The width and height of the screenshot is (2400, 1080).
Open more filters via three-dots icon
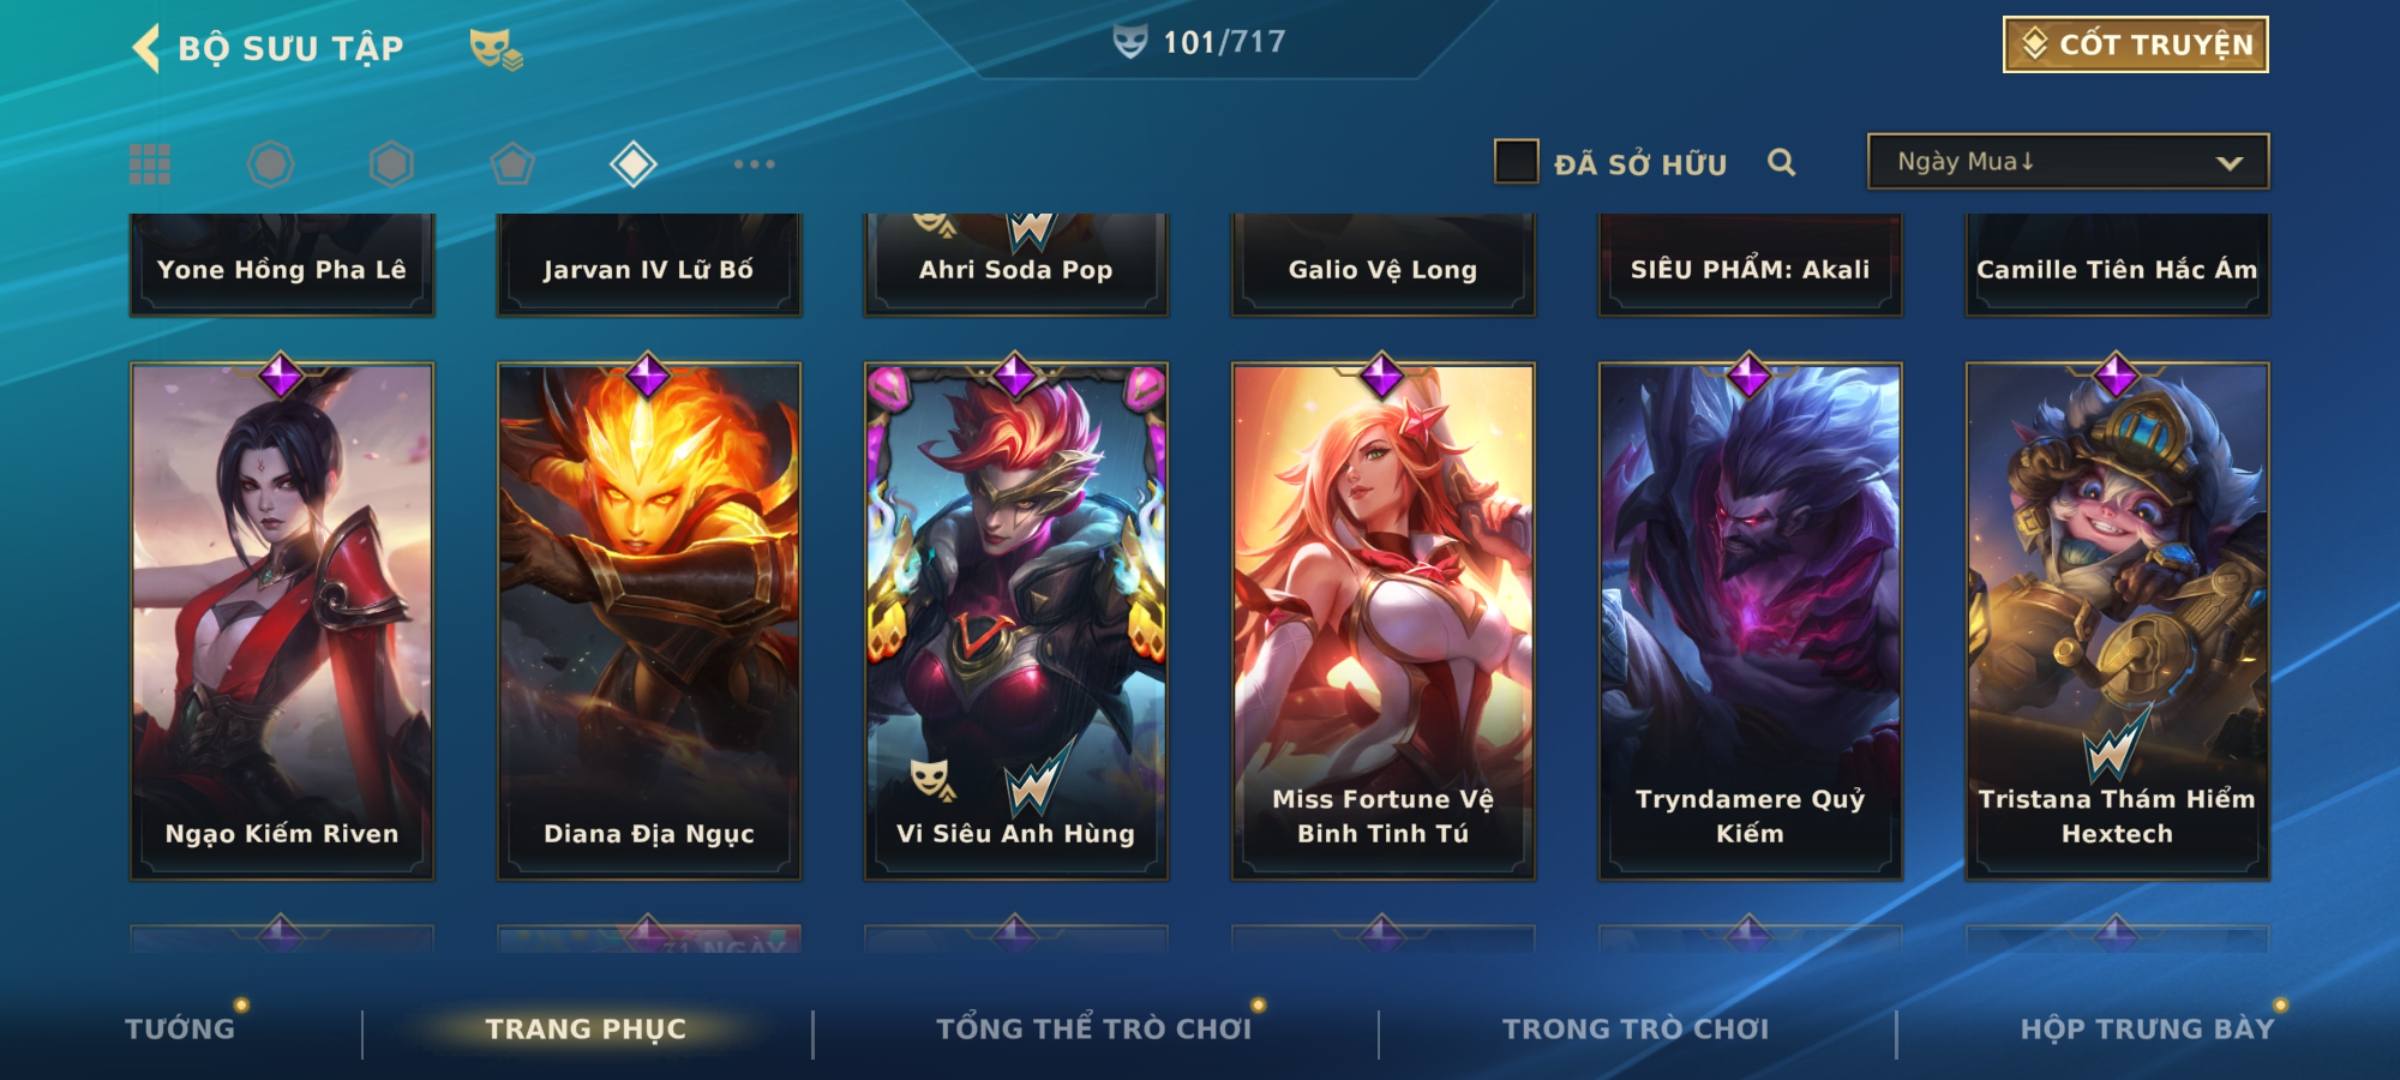pyautogui.click(x=754, y=164)
